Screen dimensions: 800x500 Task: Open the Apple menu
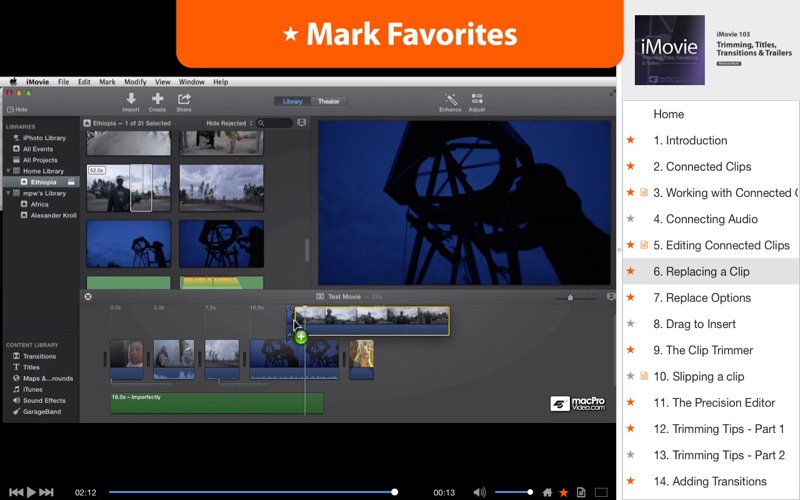(x=13, y=82)
